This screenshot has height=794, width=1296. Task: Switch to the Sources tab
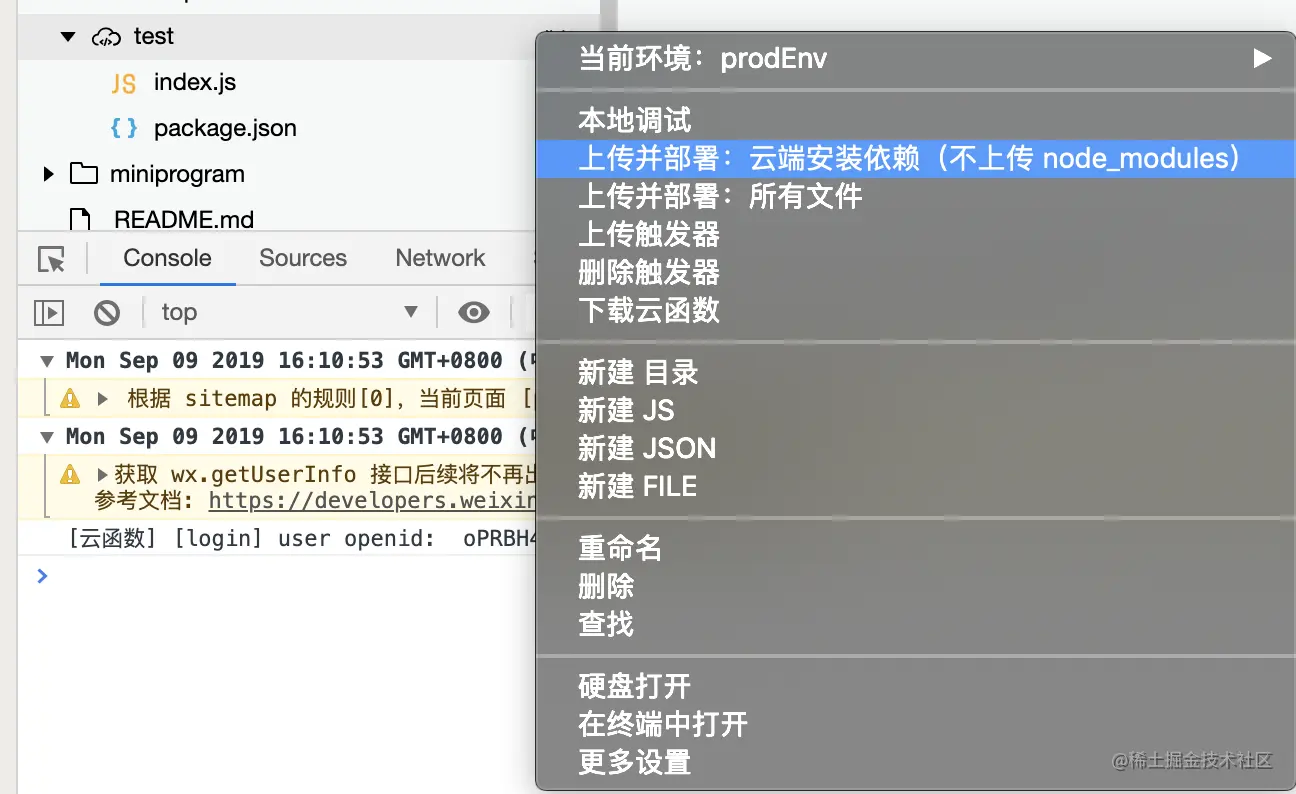303,258
